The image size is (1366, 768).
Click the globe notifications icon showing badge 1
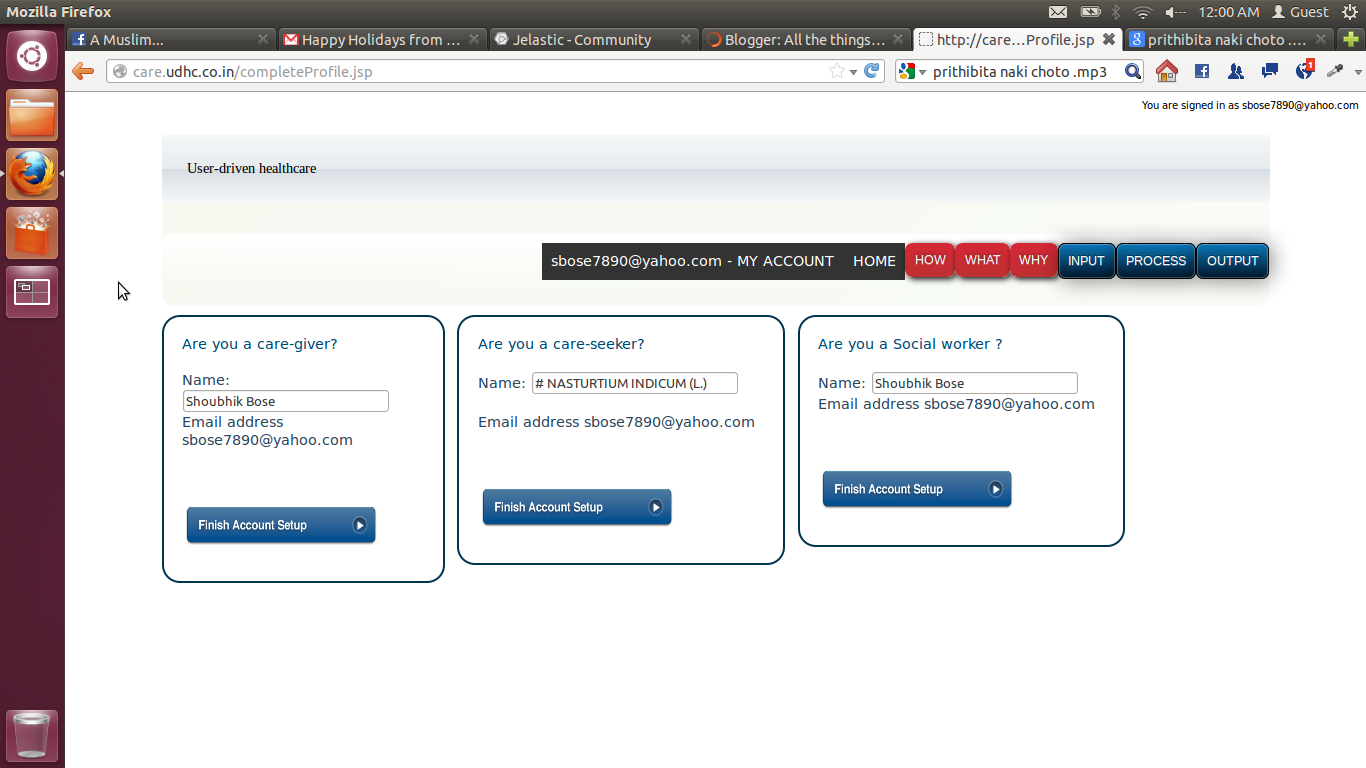[x=1304, y=71]
